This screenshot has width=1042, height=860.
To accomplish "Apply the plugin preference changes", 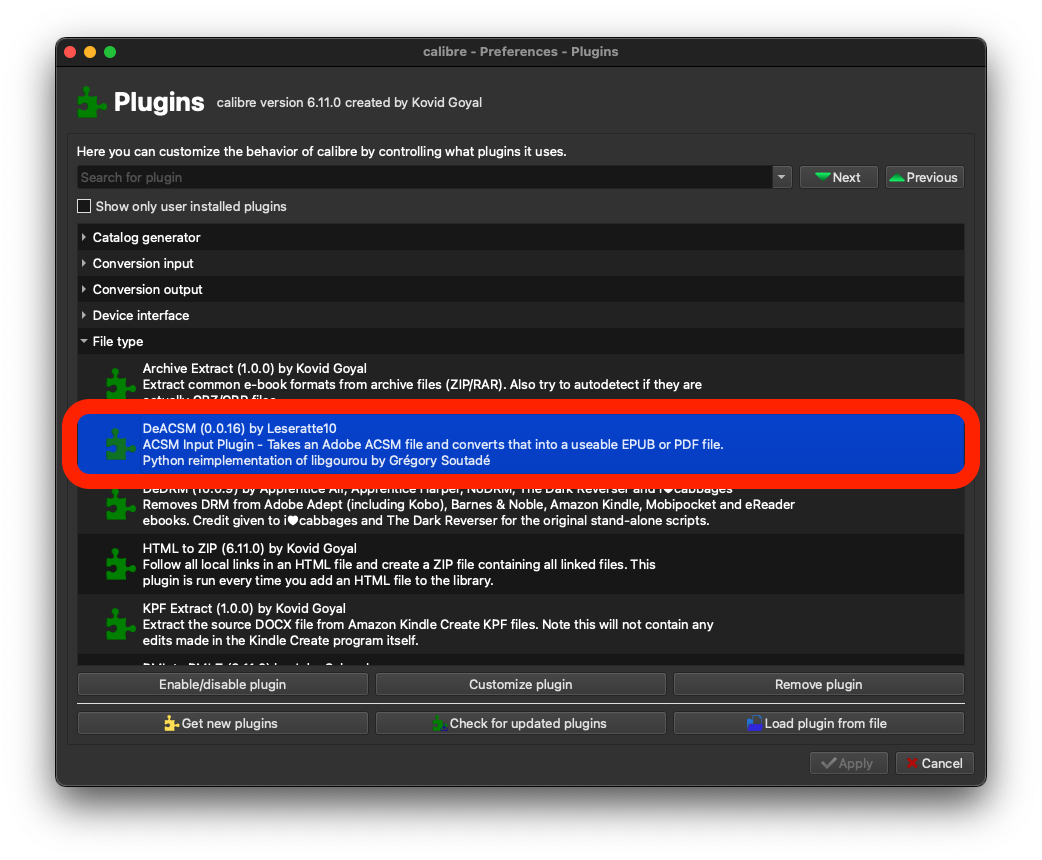I will coord(849,763).
